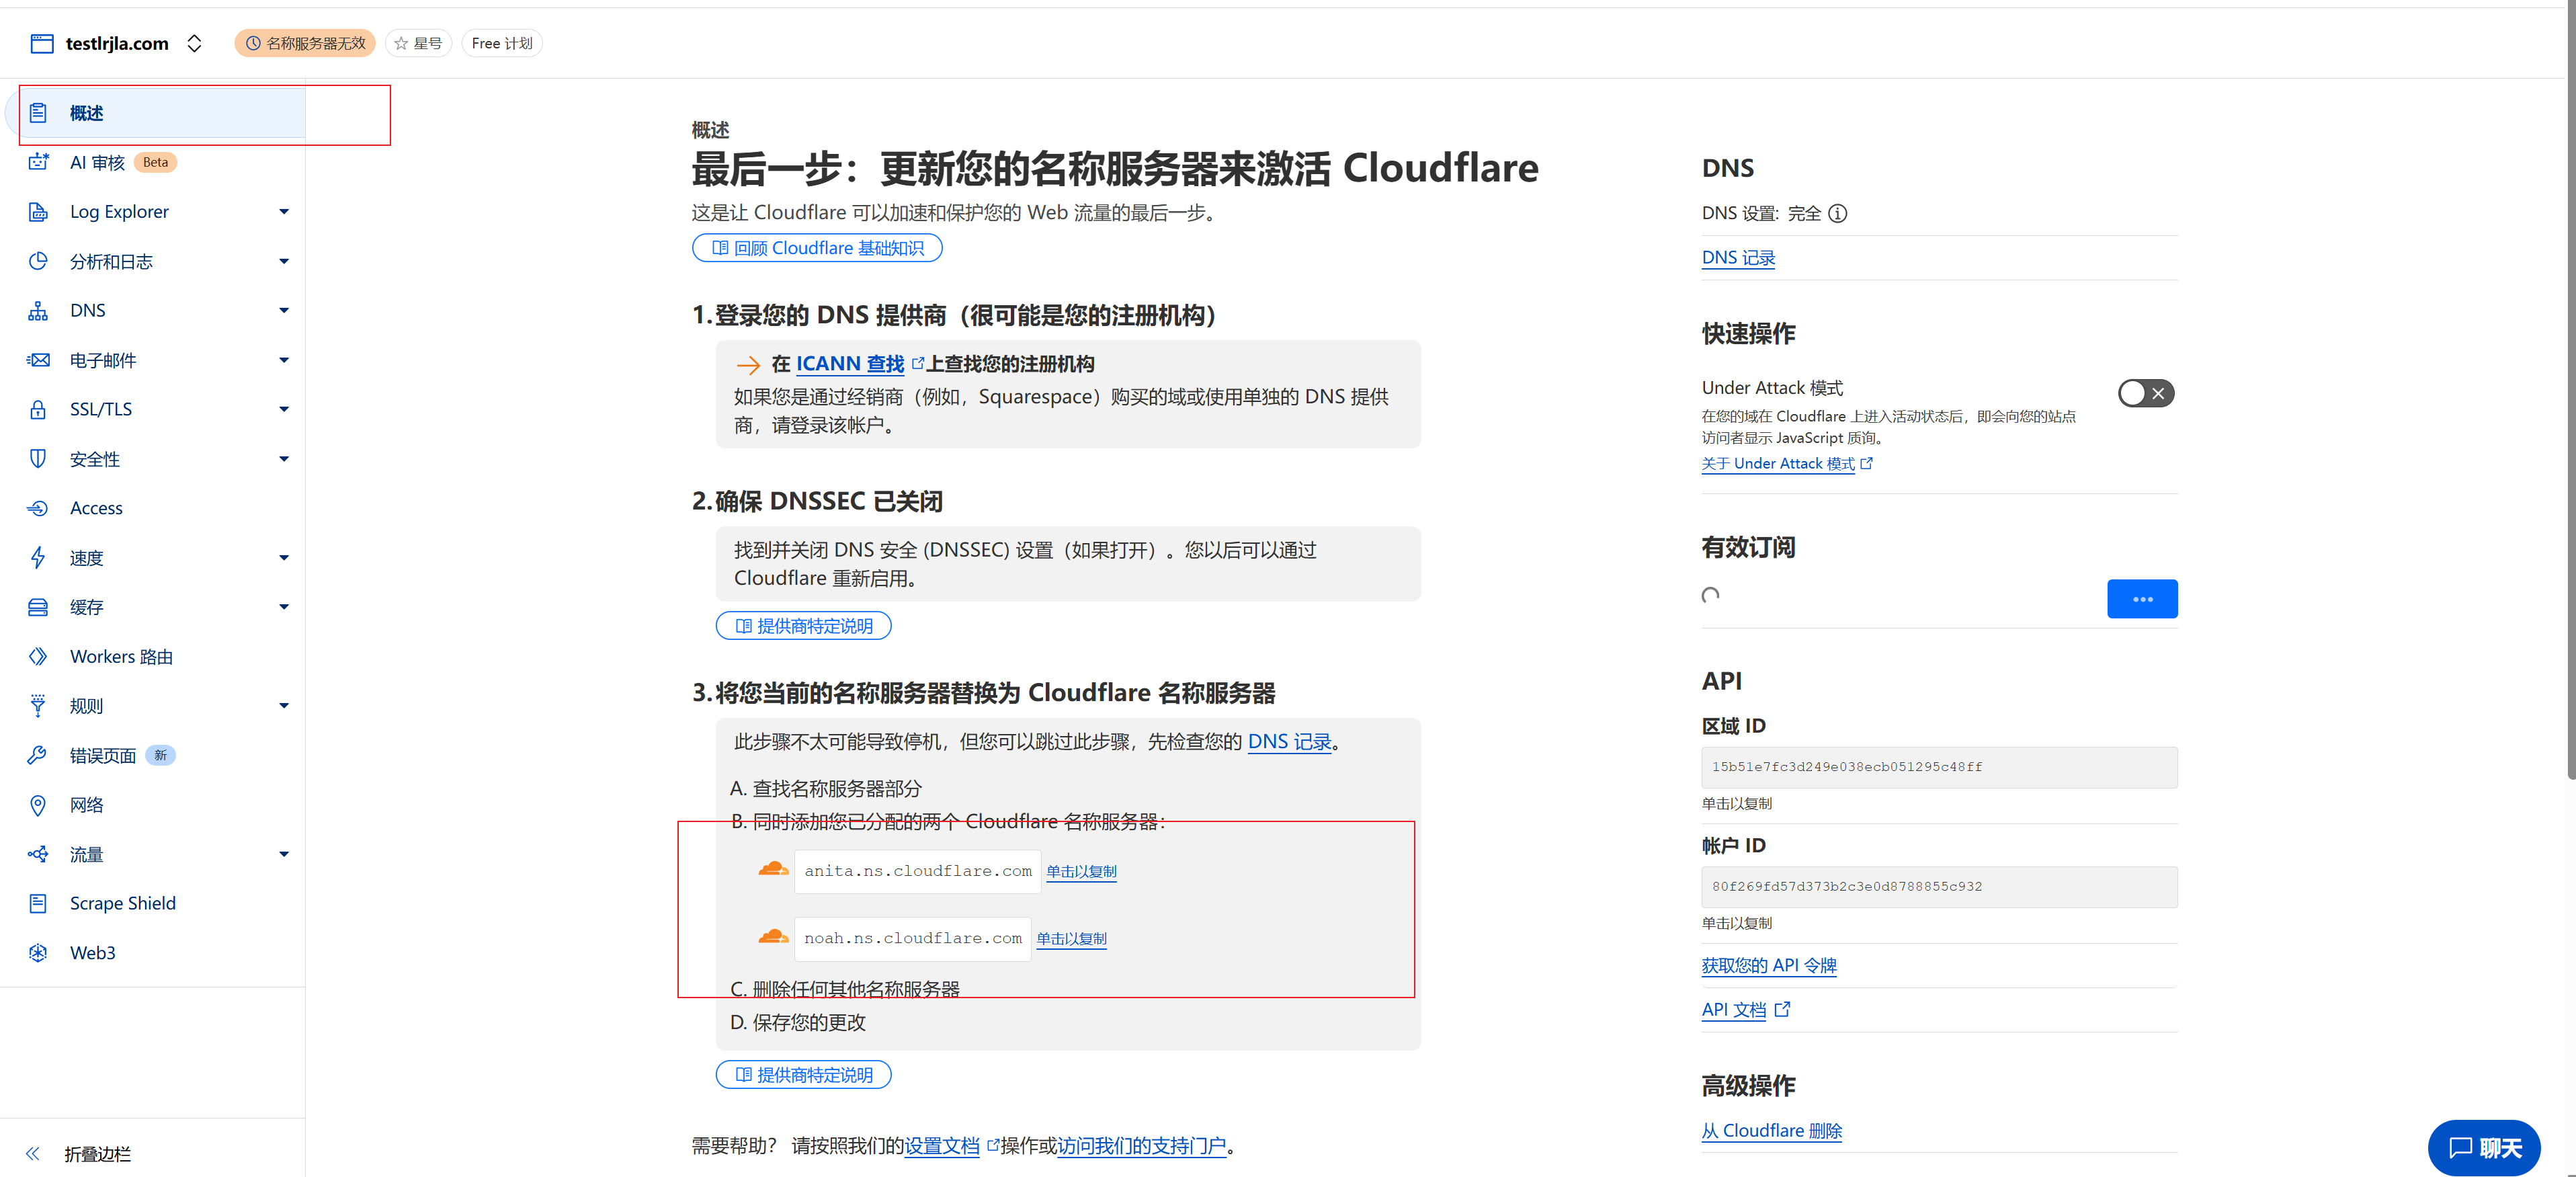Copy the 区域 ID value field
Image resolution: width=2576 pixels, height=1177 pixels.
(x=1939, y=767)
